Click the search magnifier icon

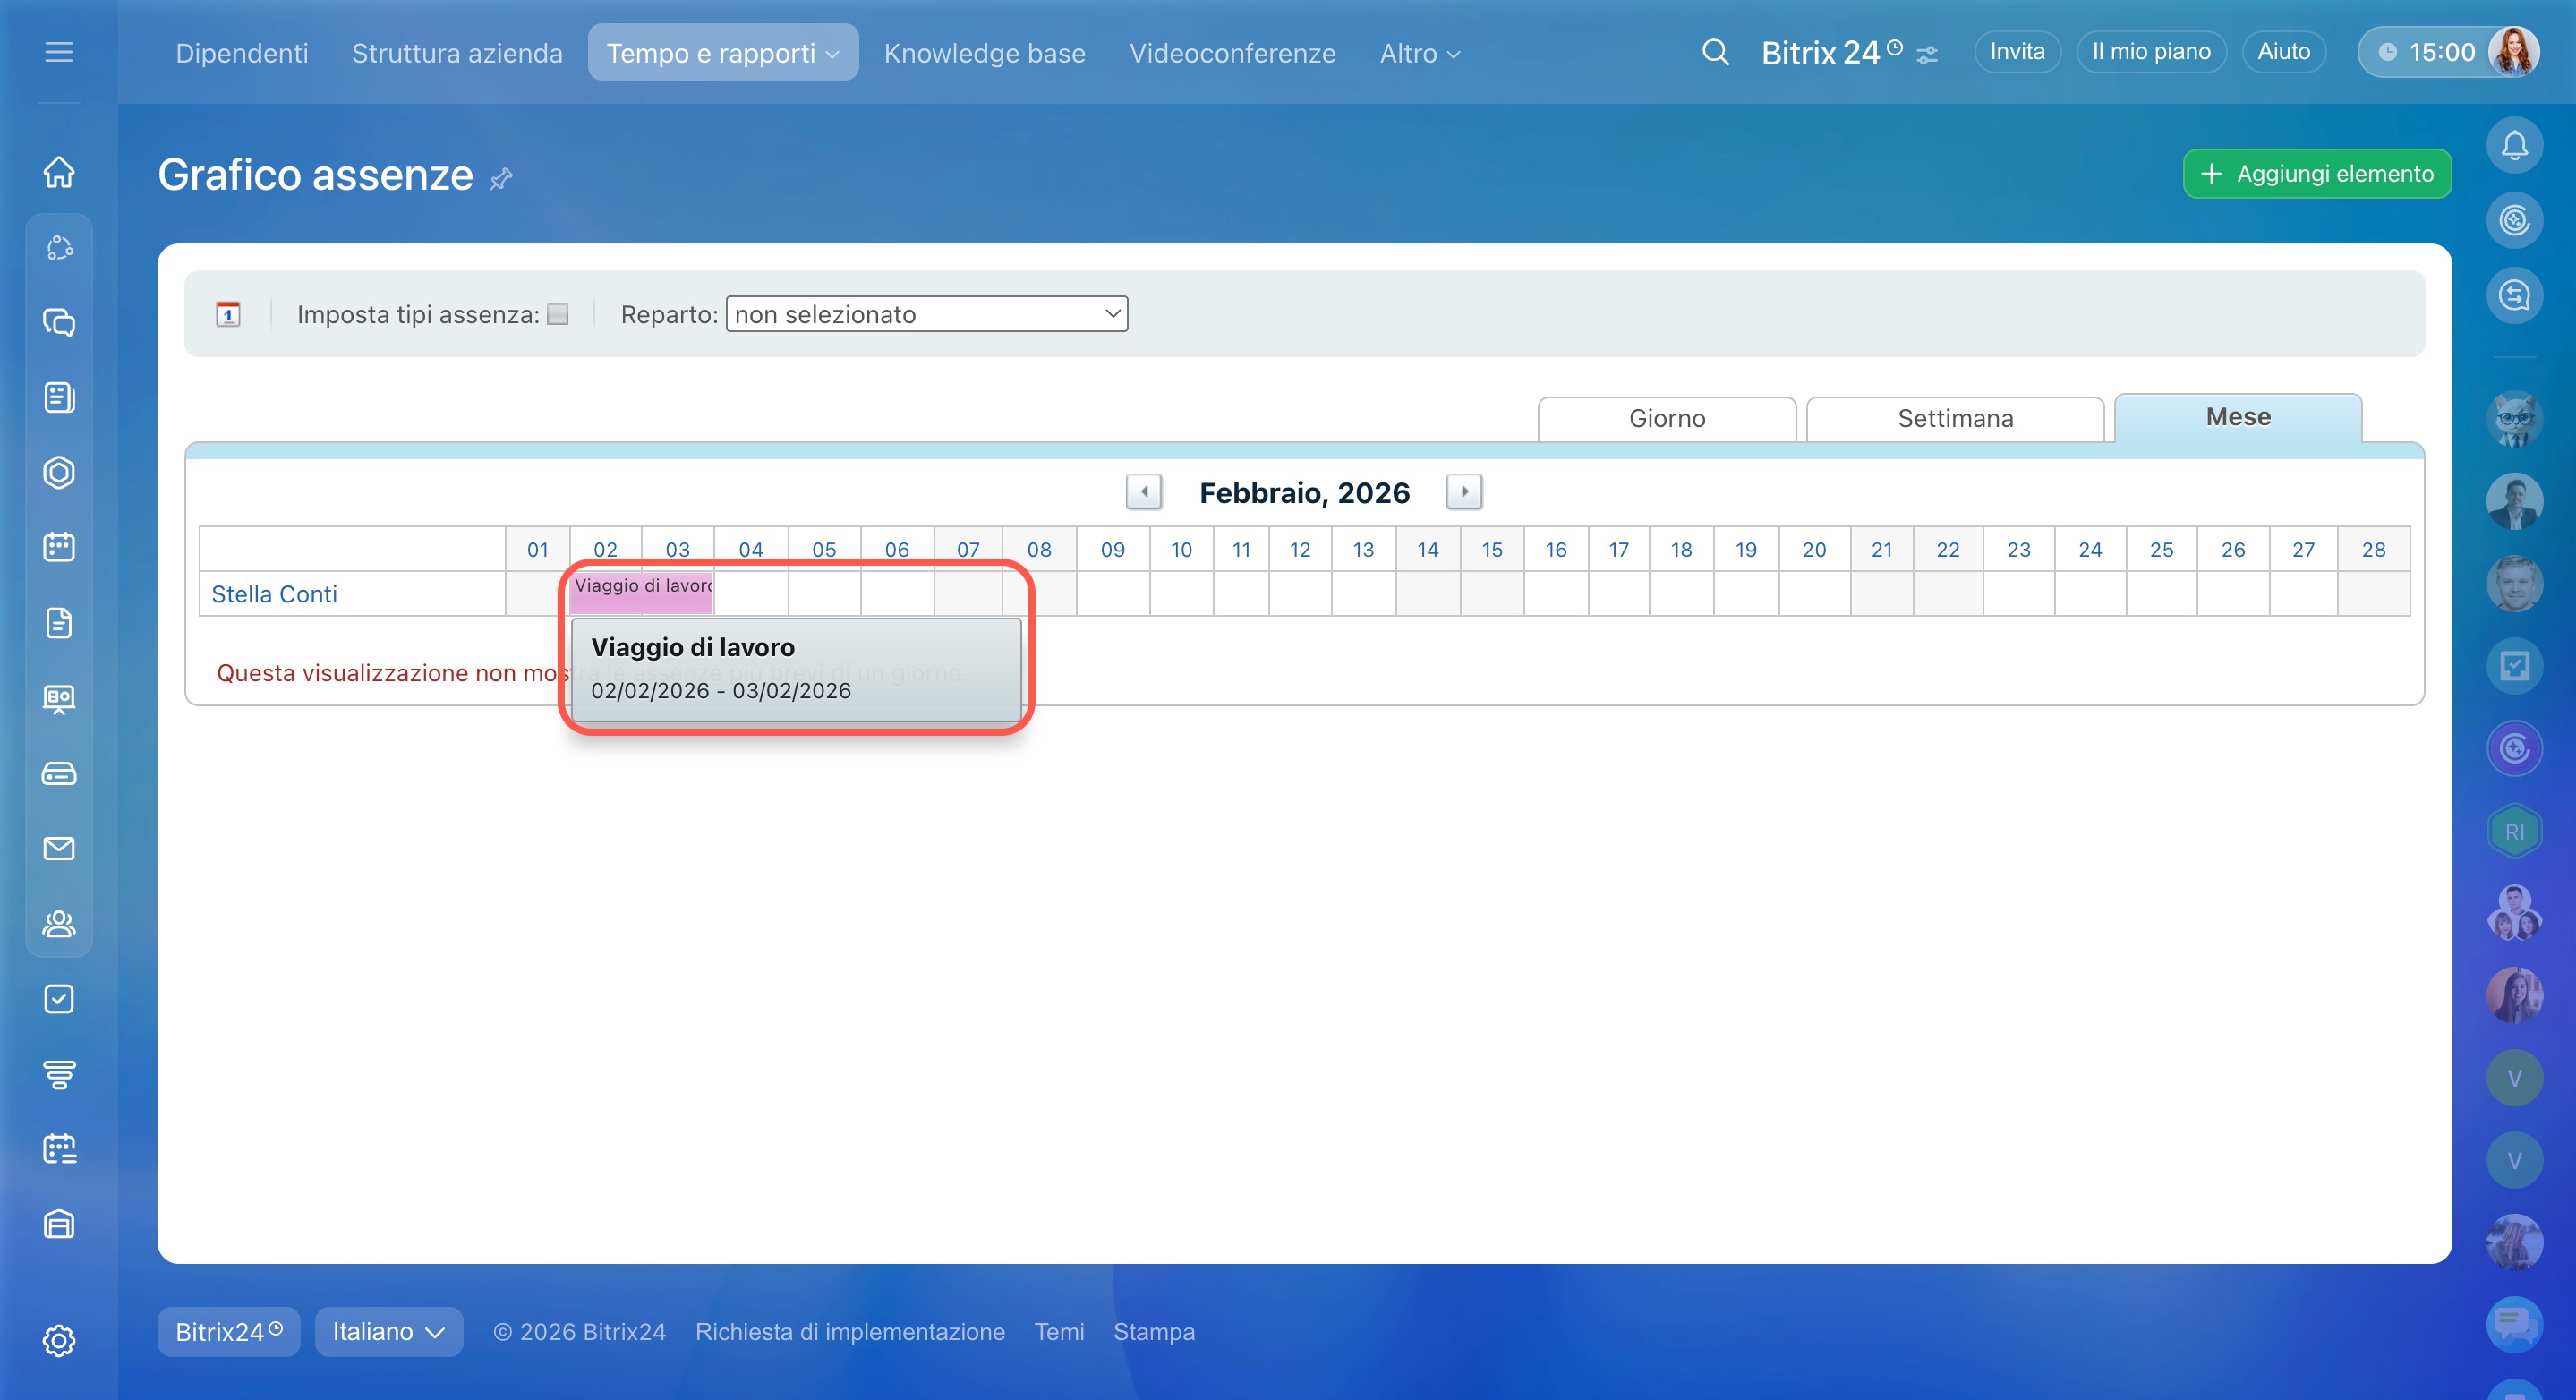(x=1715, y=52)
